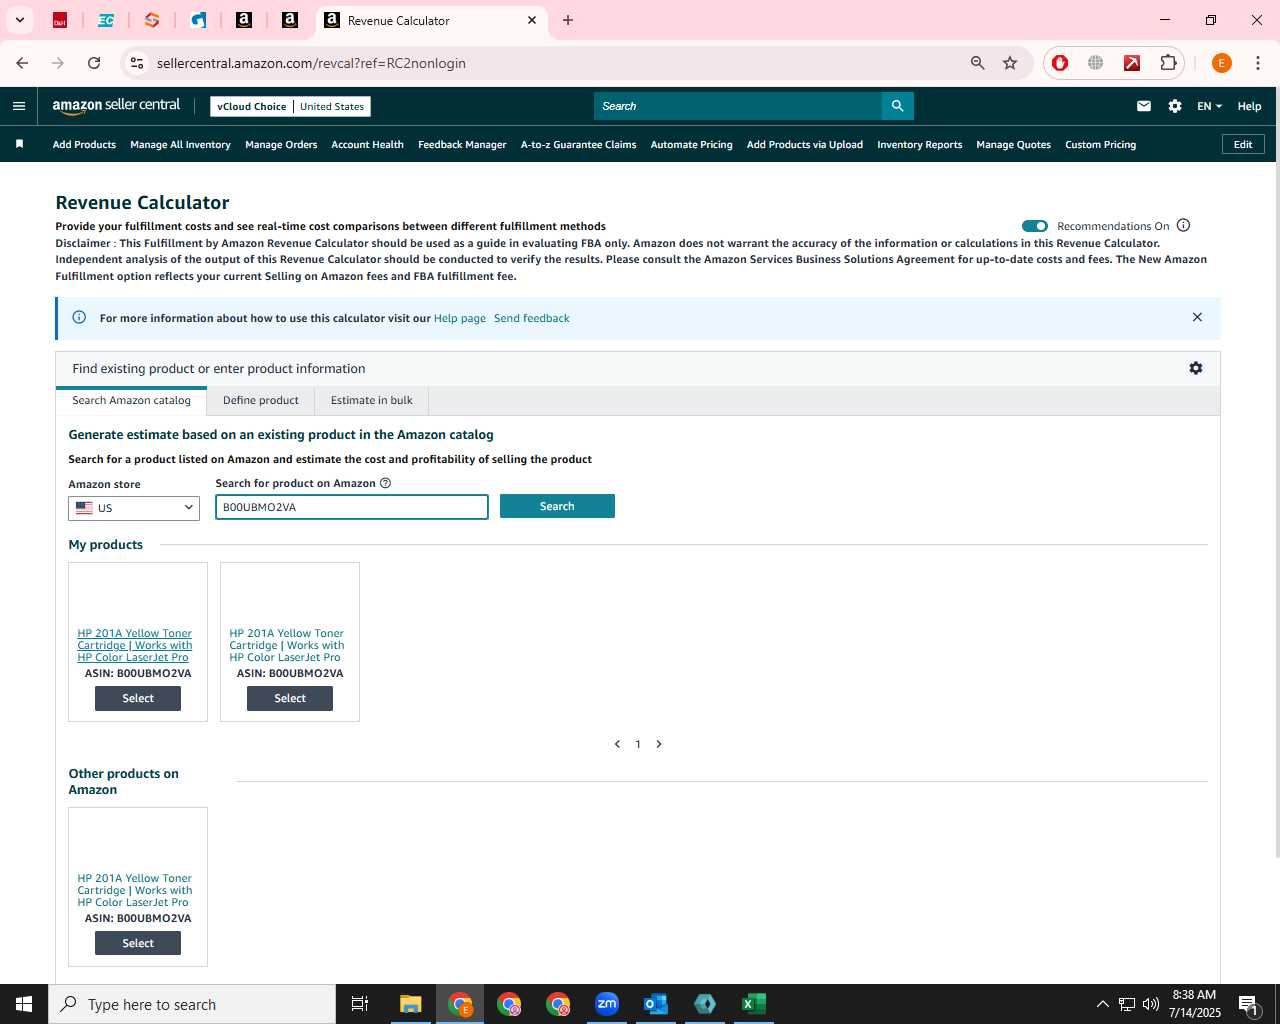1280x1024 pixels.
Task: Click the Edit navigation button
Action: [1243, 144]
